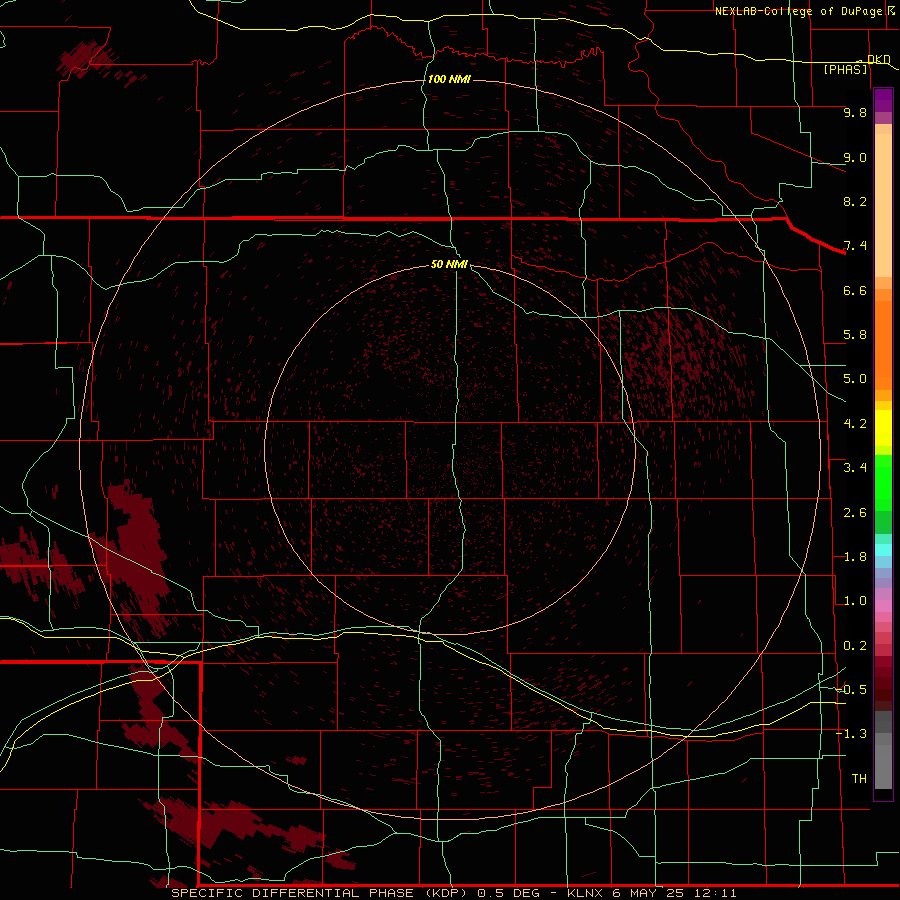900x900 pixels.
Task: Click the 12:11 timestamp in the caption
Action: click(715, 893)
